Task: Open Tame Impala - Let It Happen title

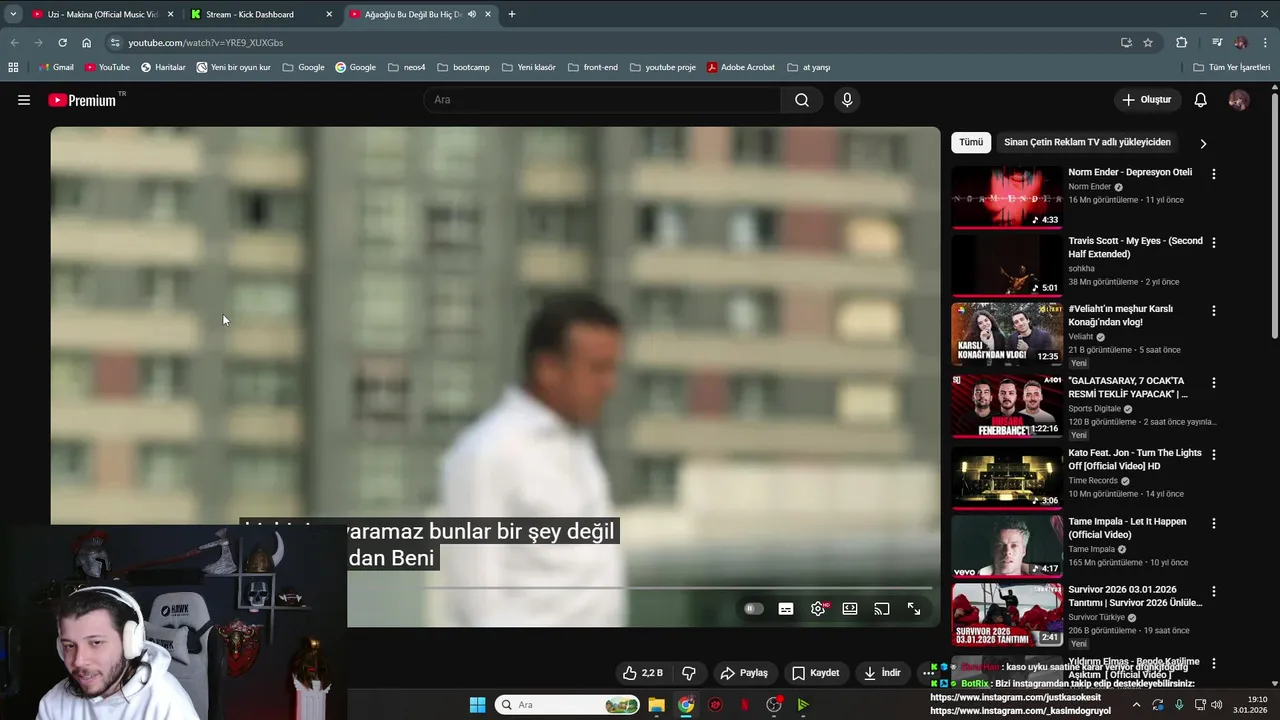Action: 1127,528
